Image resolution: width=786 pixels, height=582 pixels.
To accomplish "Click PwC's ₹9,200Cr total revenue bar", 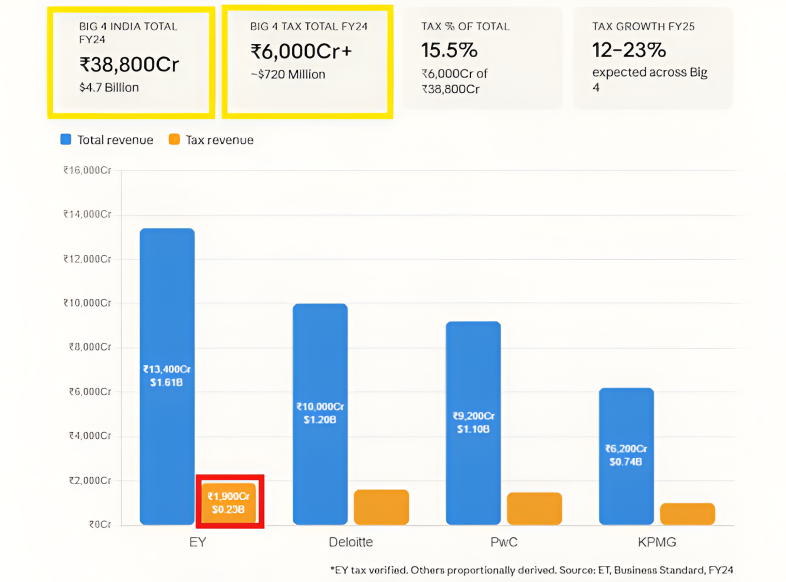I will (x=473, y=423).
